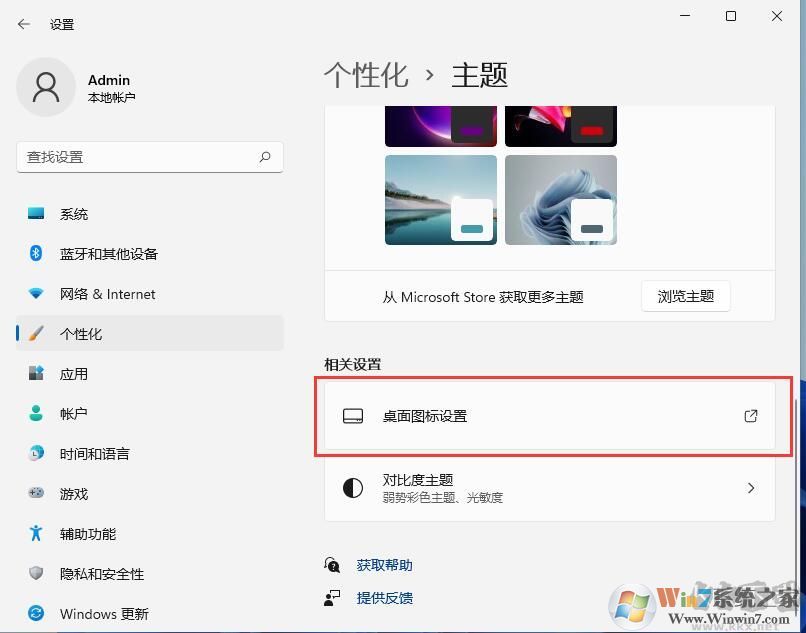Select the mountain lake theme thumbnail

(440, 199)
